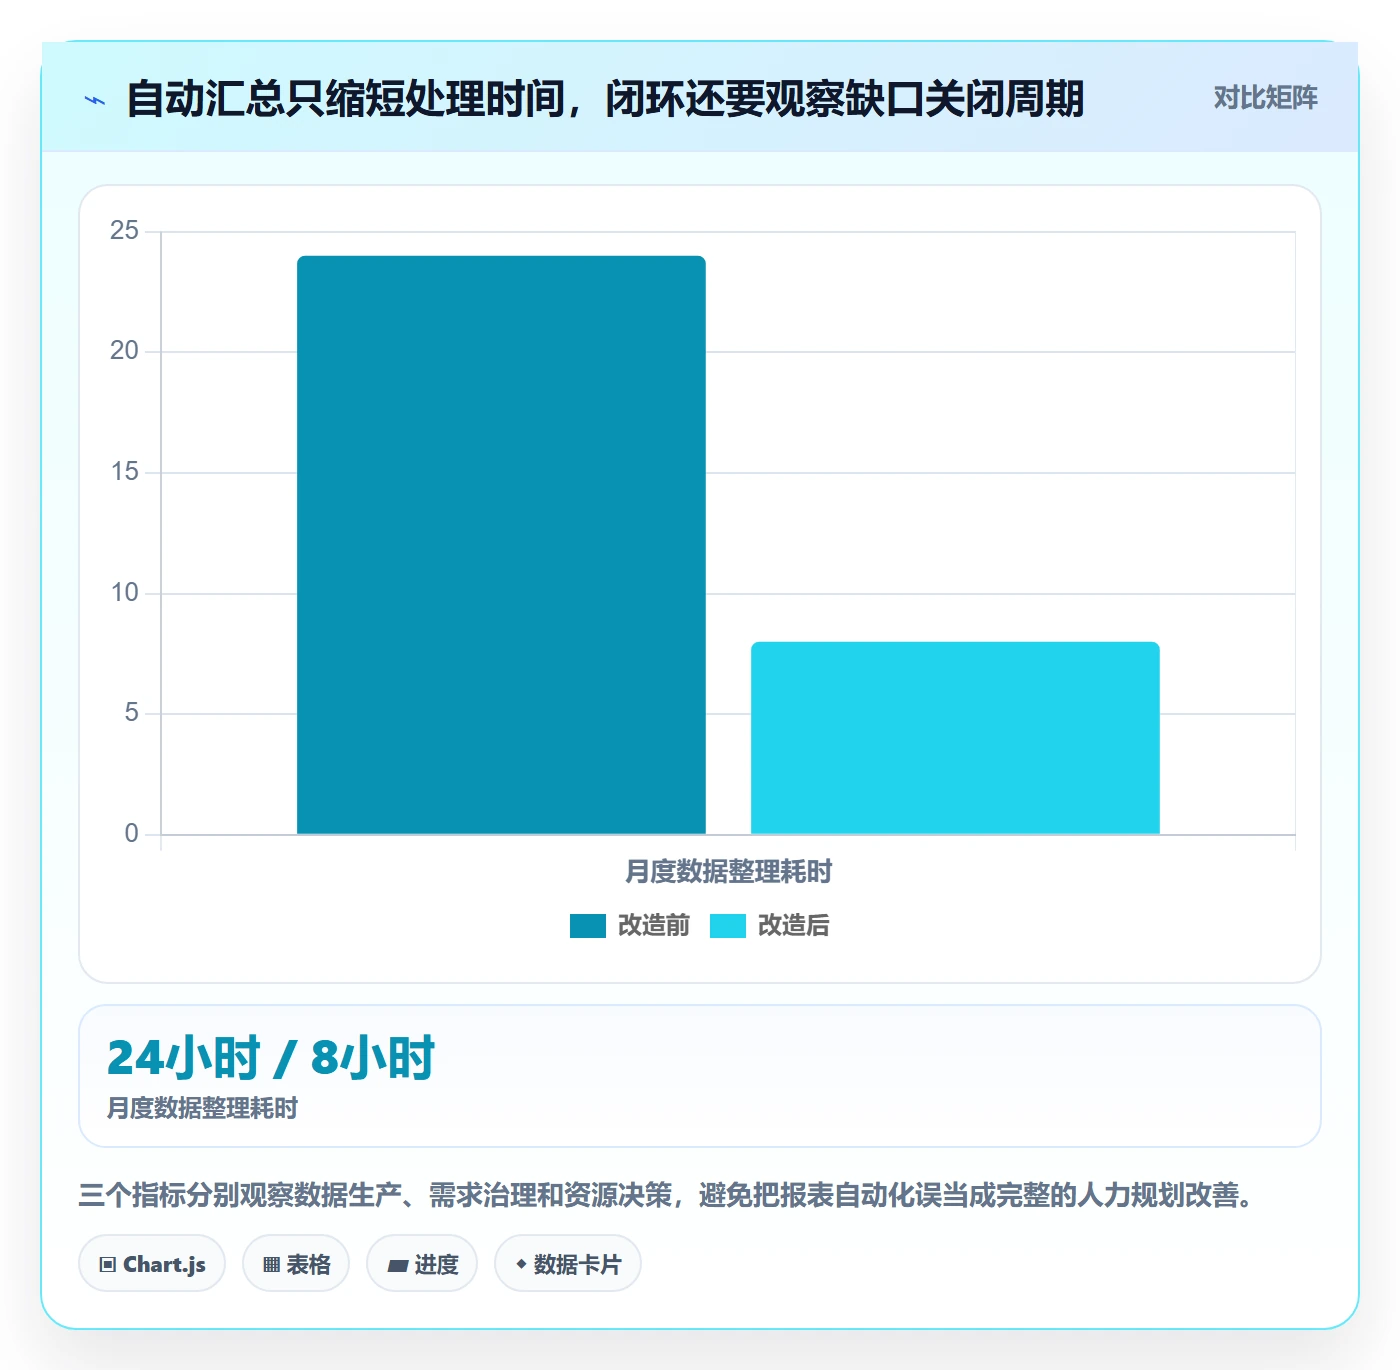Click y-axis tick label 15
The image size is (1400, 1370).
(124, 472)
